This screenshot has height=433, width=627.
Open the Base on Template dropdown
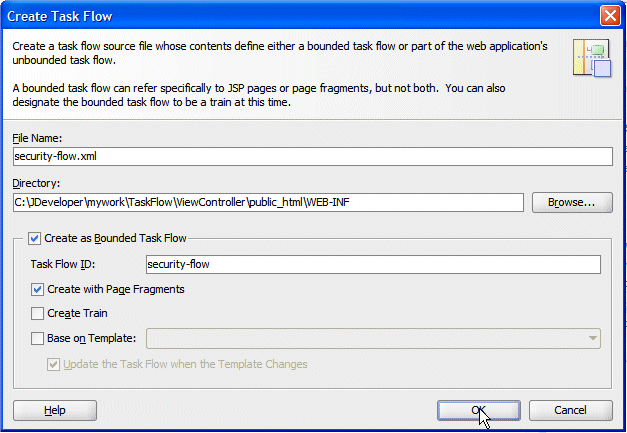point(373,338)
